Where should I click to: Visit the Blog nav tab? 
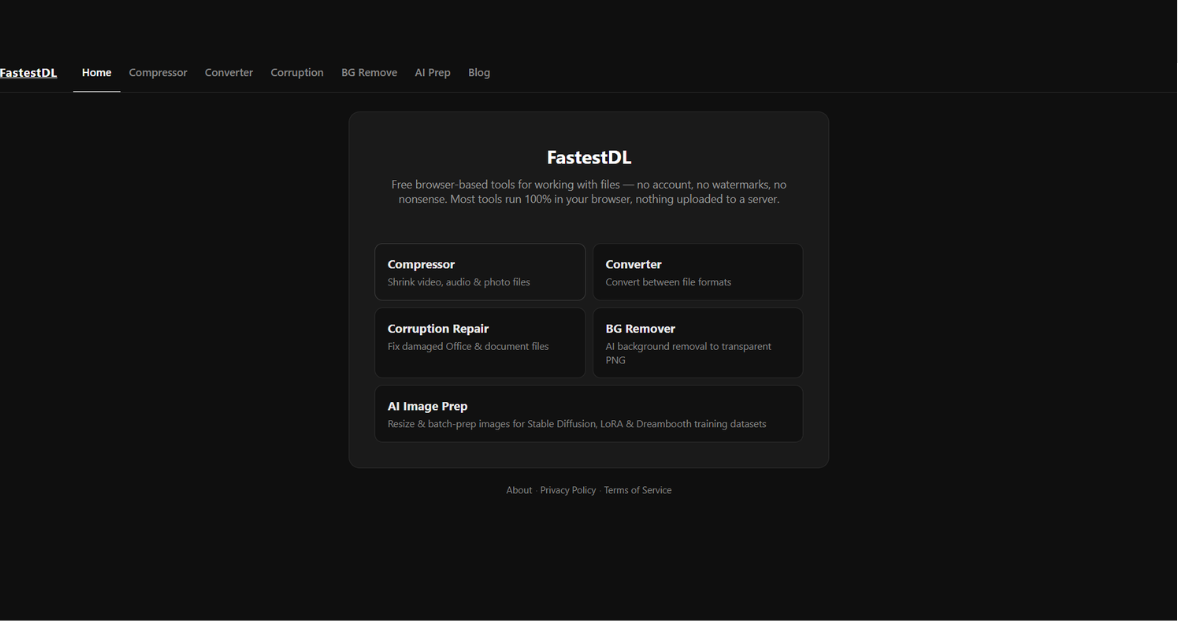(479, 73)
